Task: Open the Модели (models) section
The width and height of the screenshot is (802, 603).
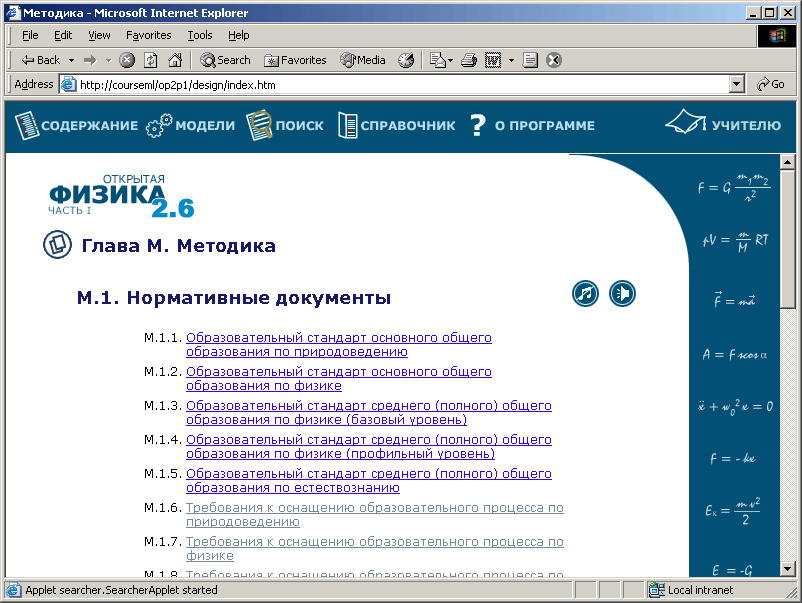Action: [190, 125]
